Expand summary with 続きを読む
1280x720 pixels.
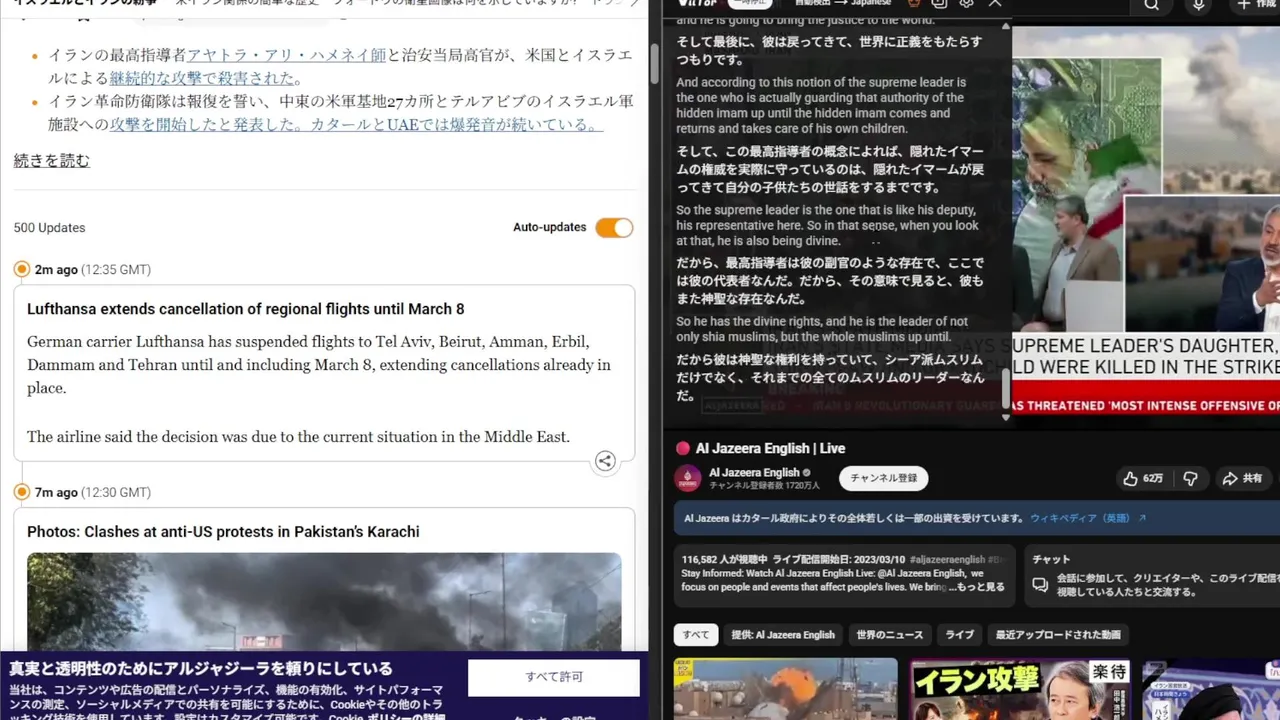click(x=52, y=161)
